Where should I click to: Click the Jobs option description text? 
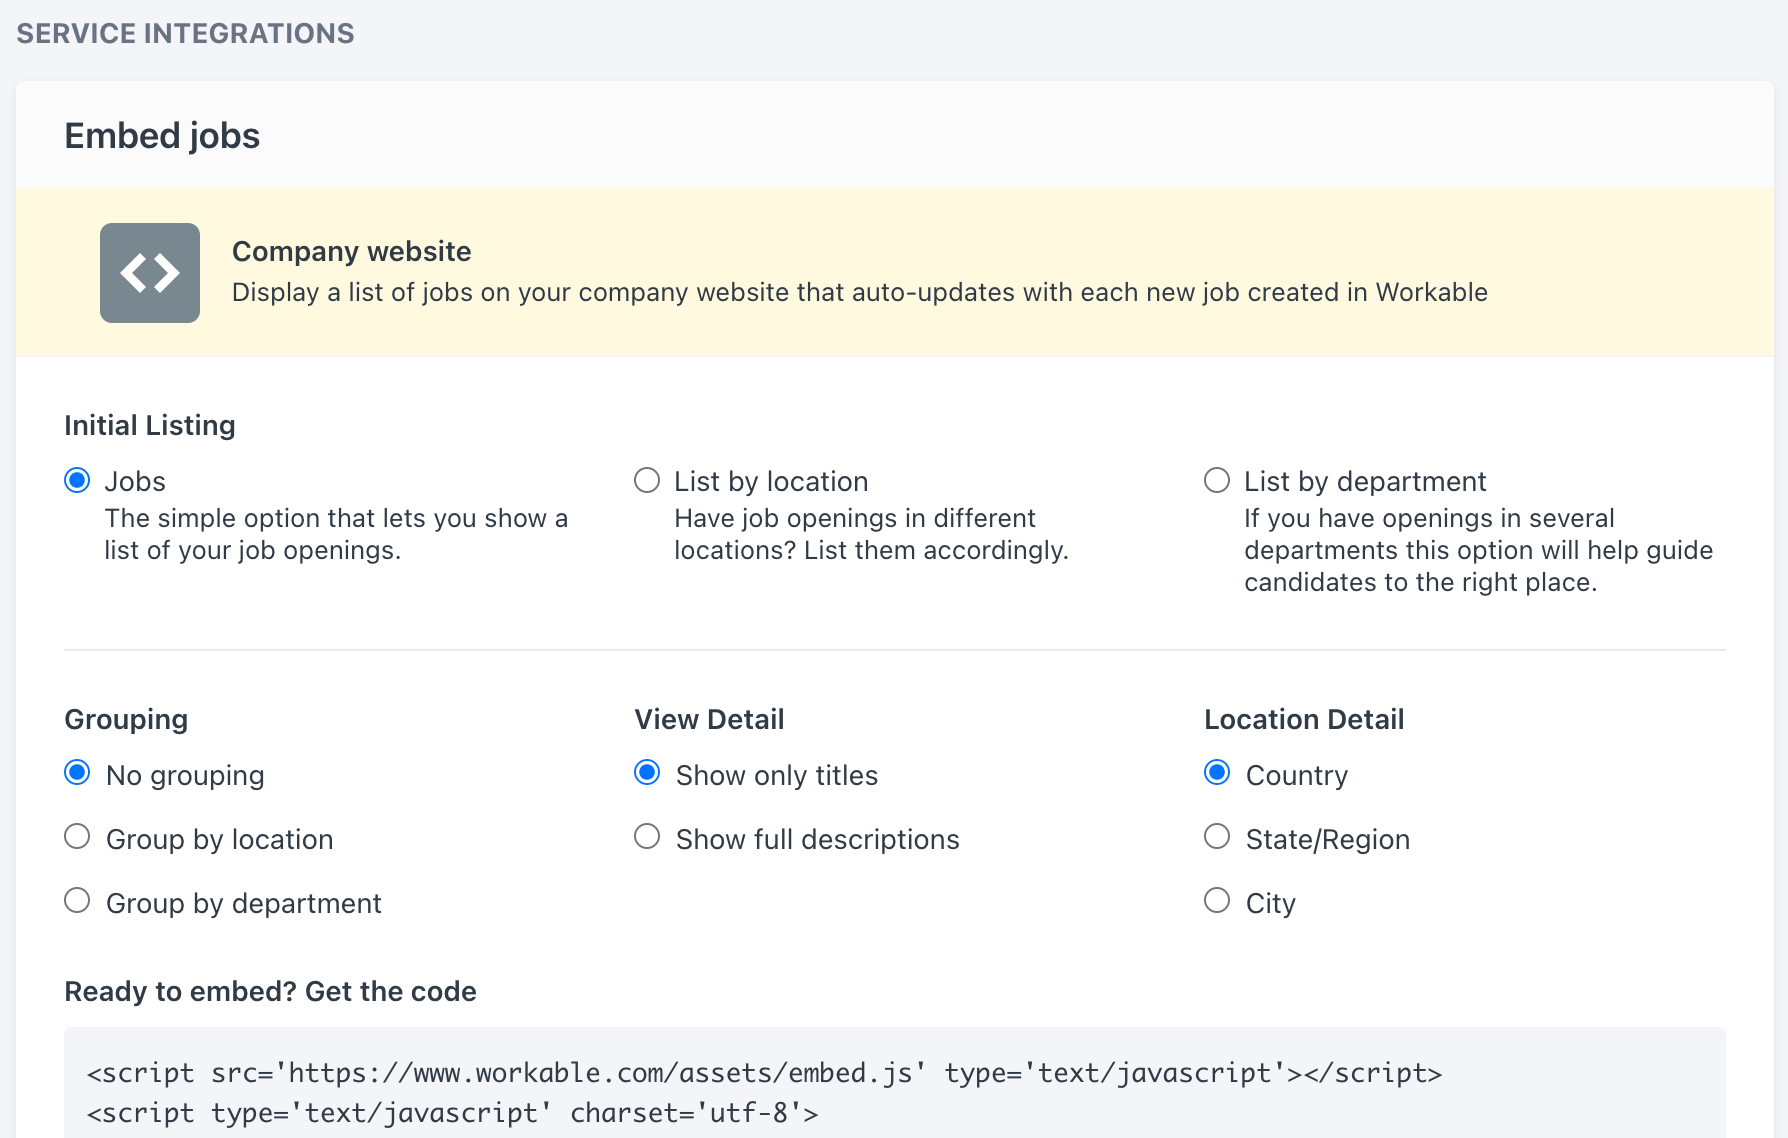[x=336, y=534]
